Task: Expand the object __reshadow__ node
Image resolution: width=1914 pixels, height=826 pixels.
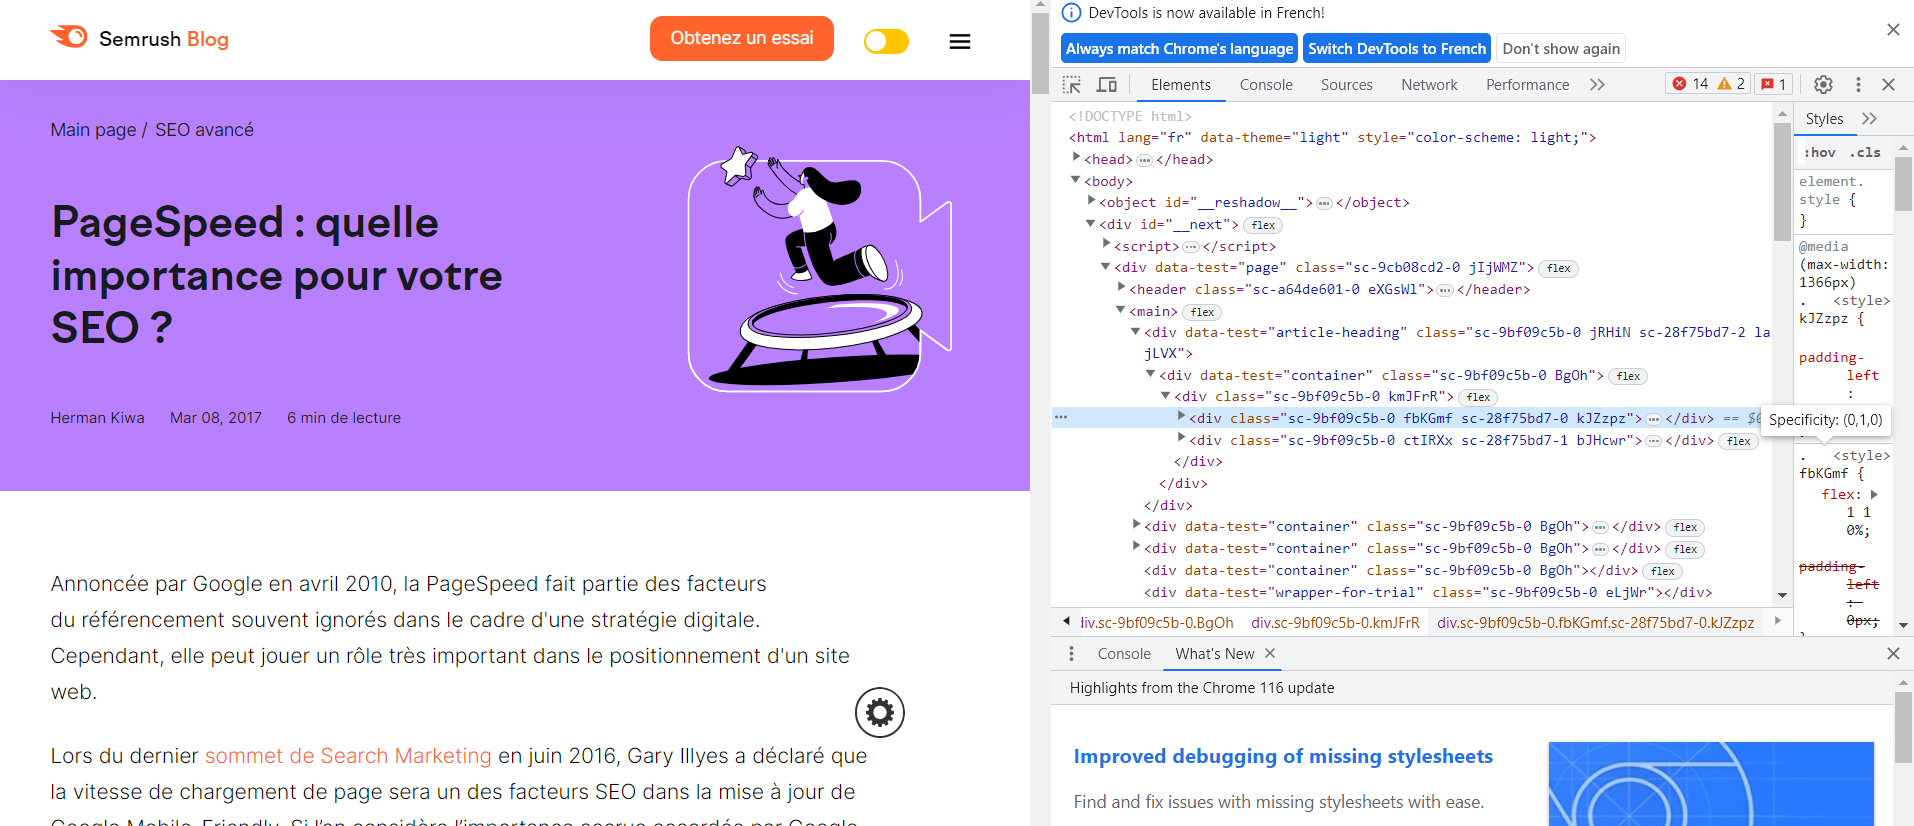Action: point(1091,201)
